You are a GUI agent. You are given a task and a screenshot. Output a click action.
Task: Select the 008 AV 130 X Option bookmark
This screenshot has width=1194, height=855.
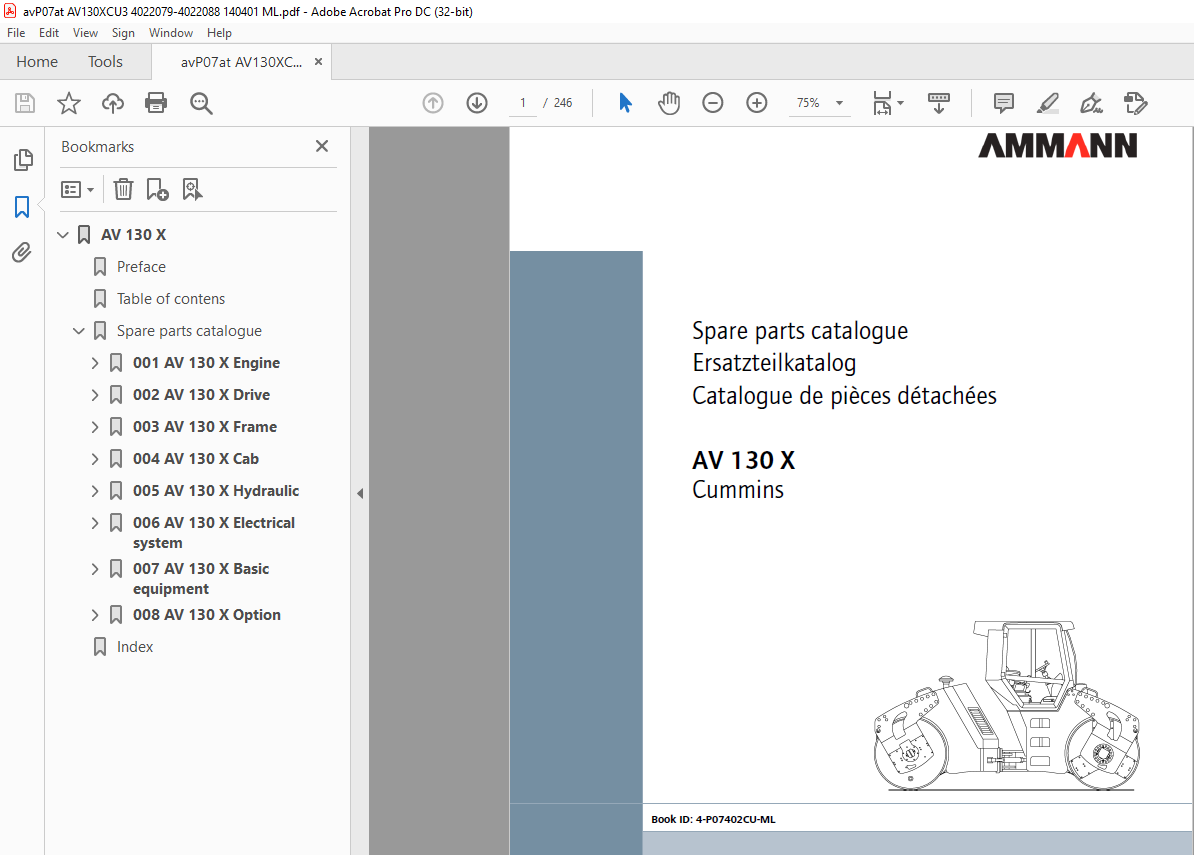click(206, 615)
